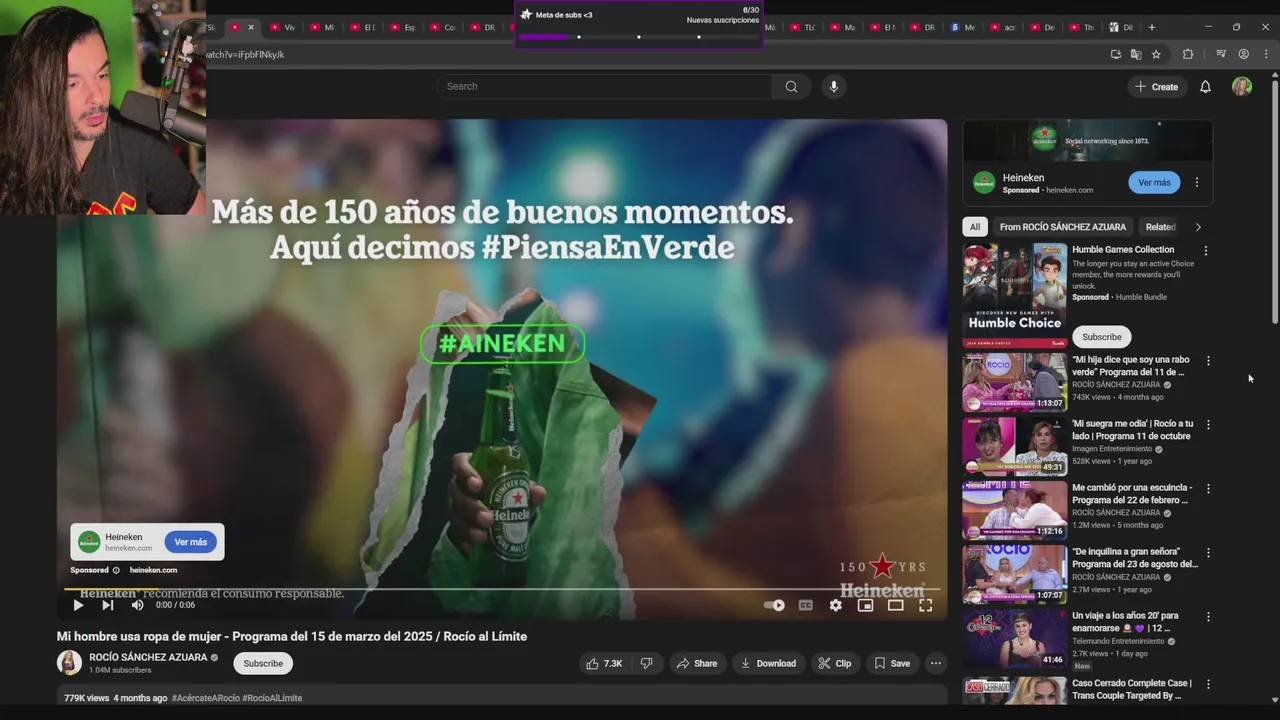Toggle autoplay switch in player
The image size is (1280, 720).
coord(774,605)
